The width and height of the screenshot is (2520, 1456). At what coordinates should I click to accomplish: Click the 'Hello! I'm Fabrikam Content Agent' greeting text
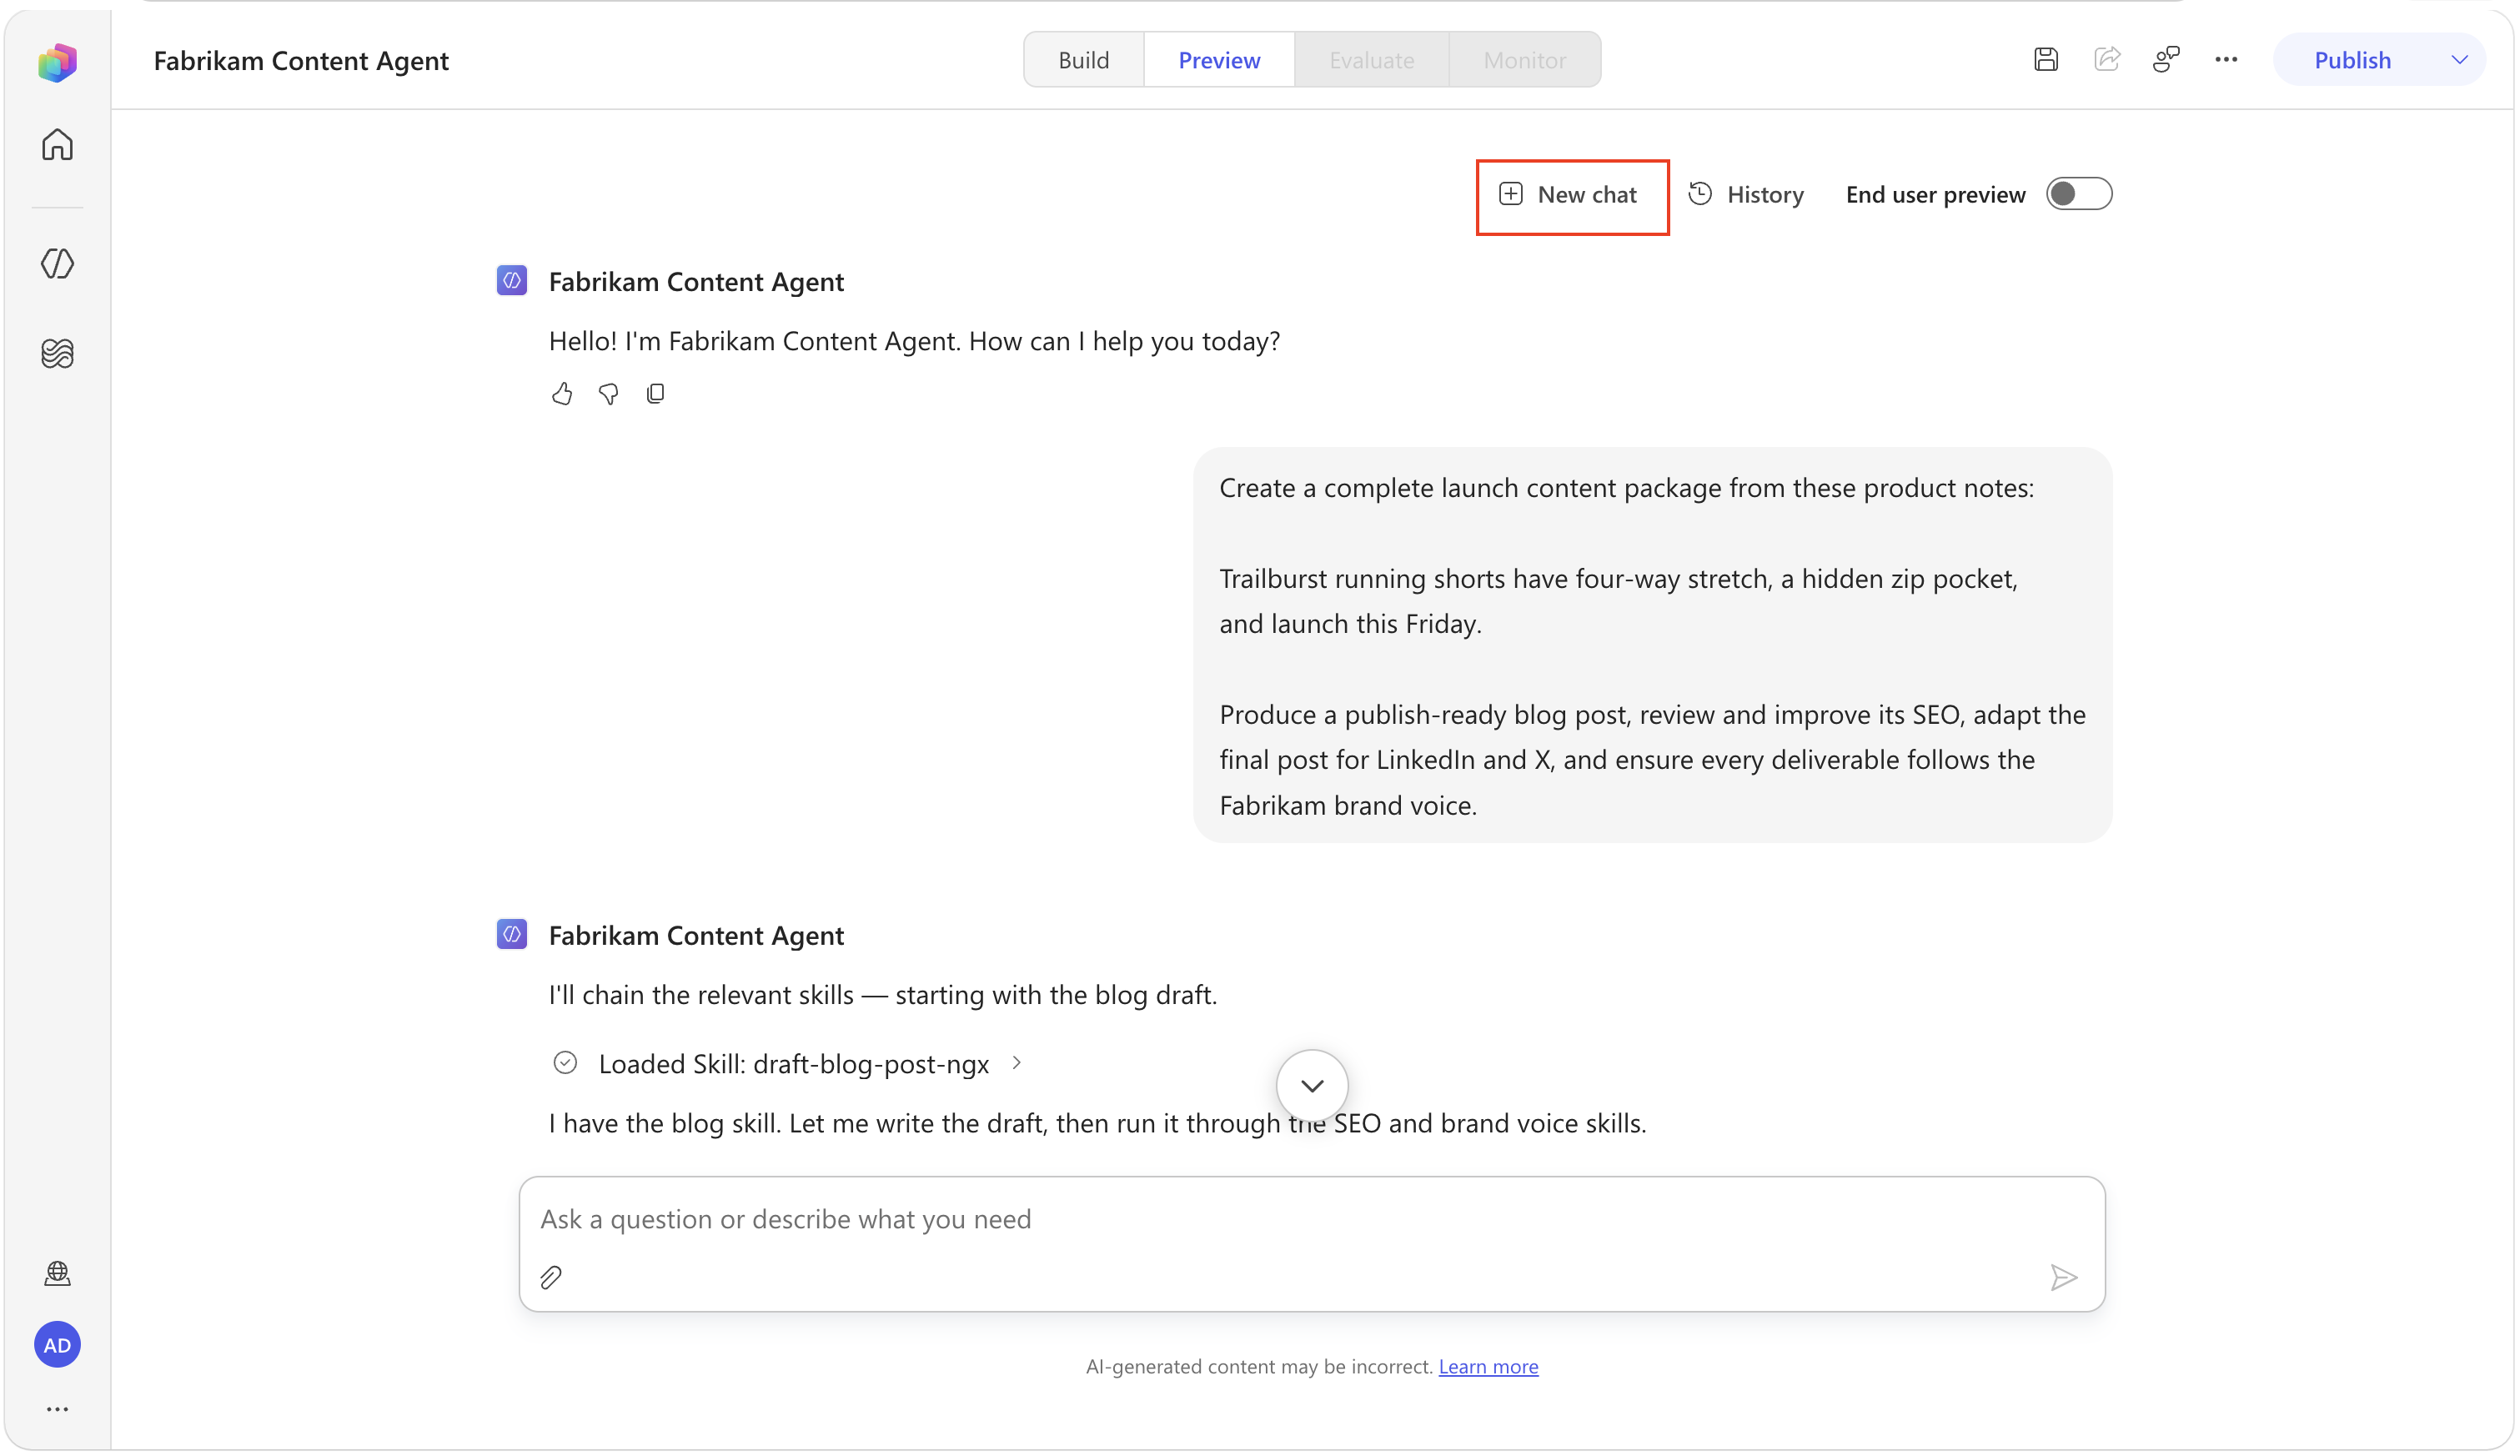[x=914, y=341]
